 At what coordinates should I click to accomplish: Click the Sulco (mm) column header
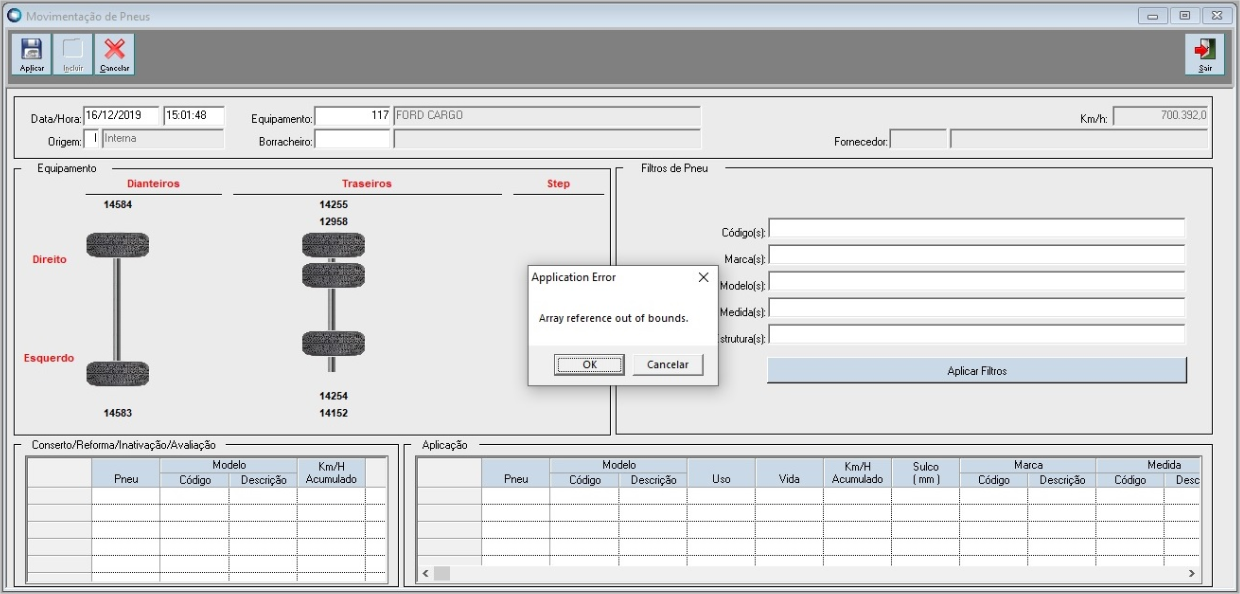pos(925,473)
